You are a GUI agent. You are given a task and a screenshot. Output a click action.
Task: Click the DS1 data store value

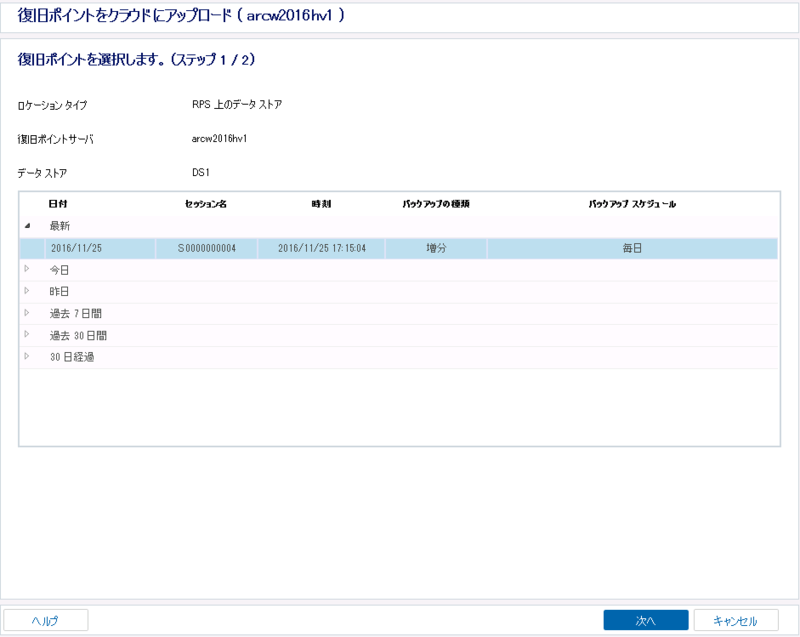201,172
